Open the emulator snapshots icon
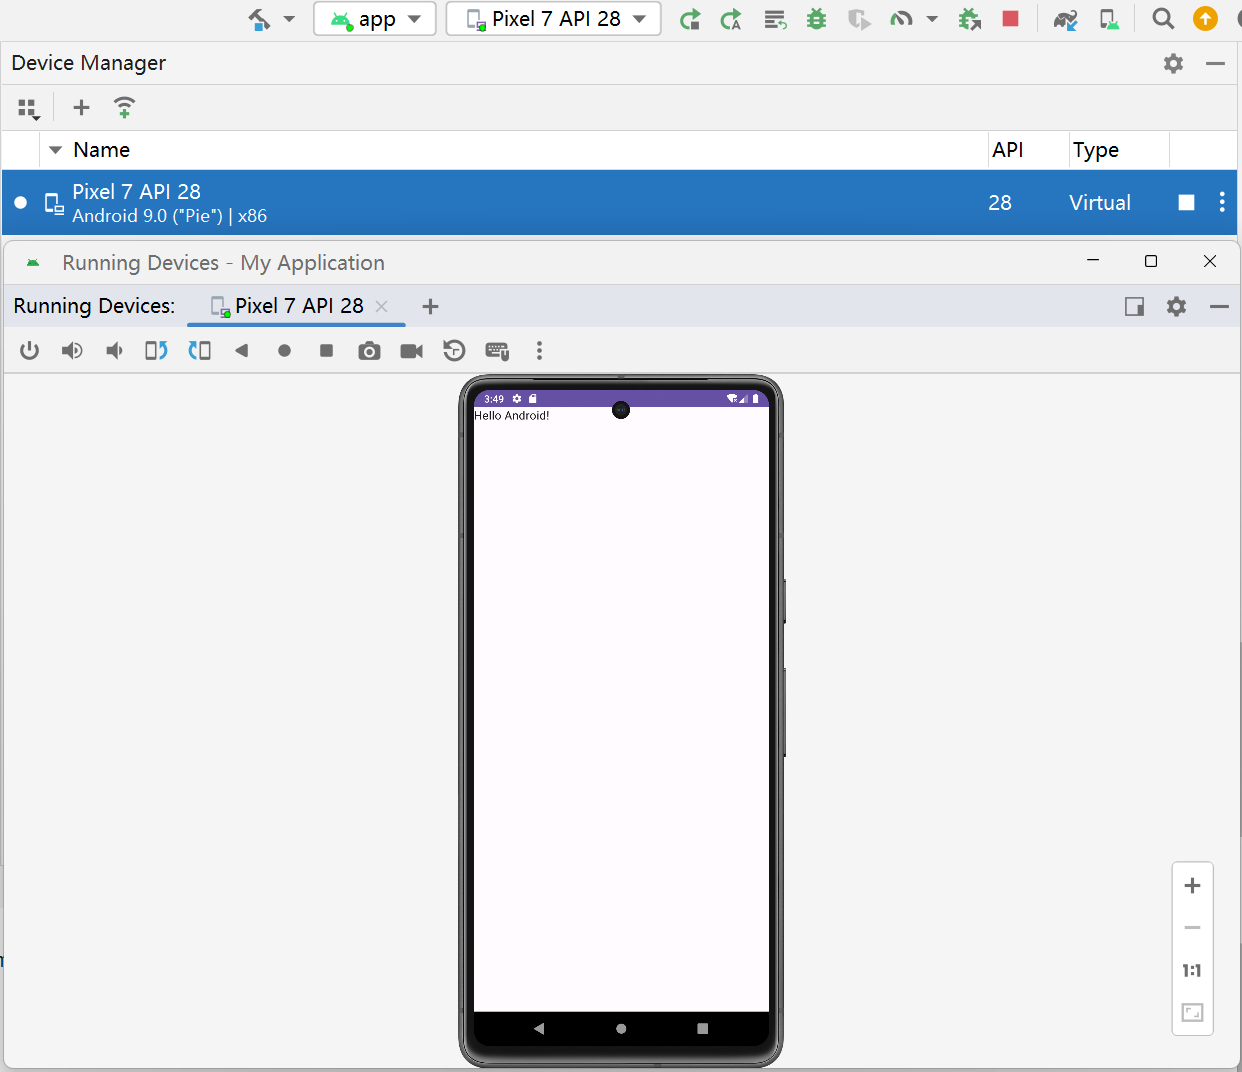This screenshot has height=1072, width=1242. 454,351
